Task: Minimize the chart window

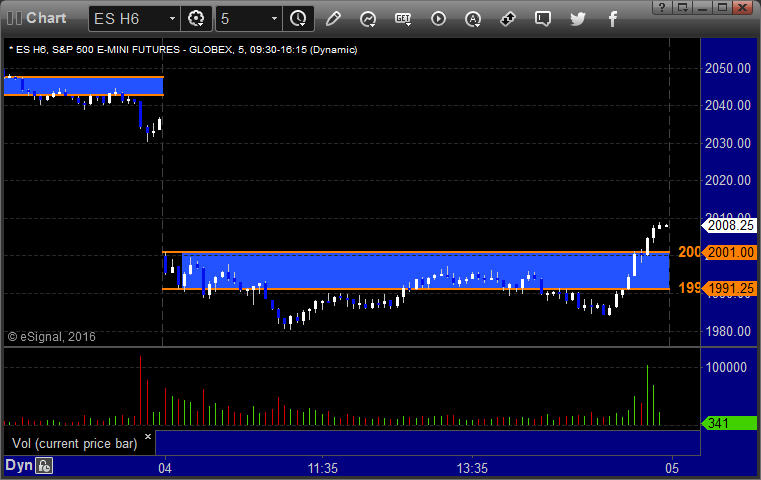Action: pos(702,7)
